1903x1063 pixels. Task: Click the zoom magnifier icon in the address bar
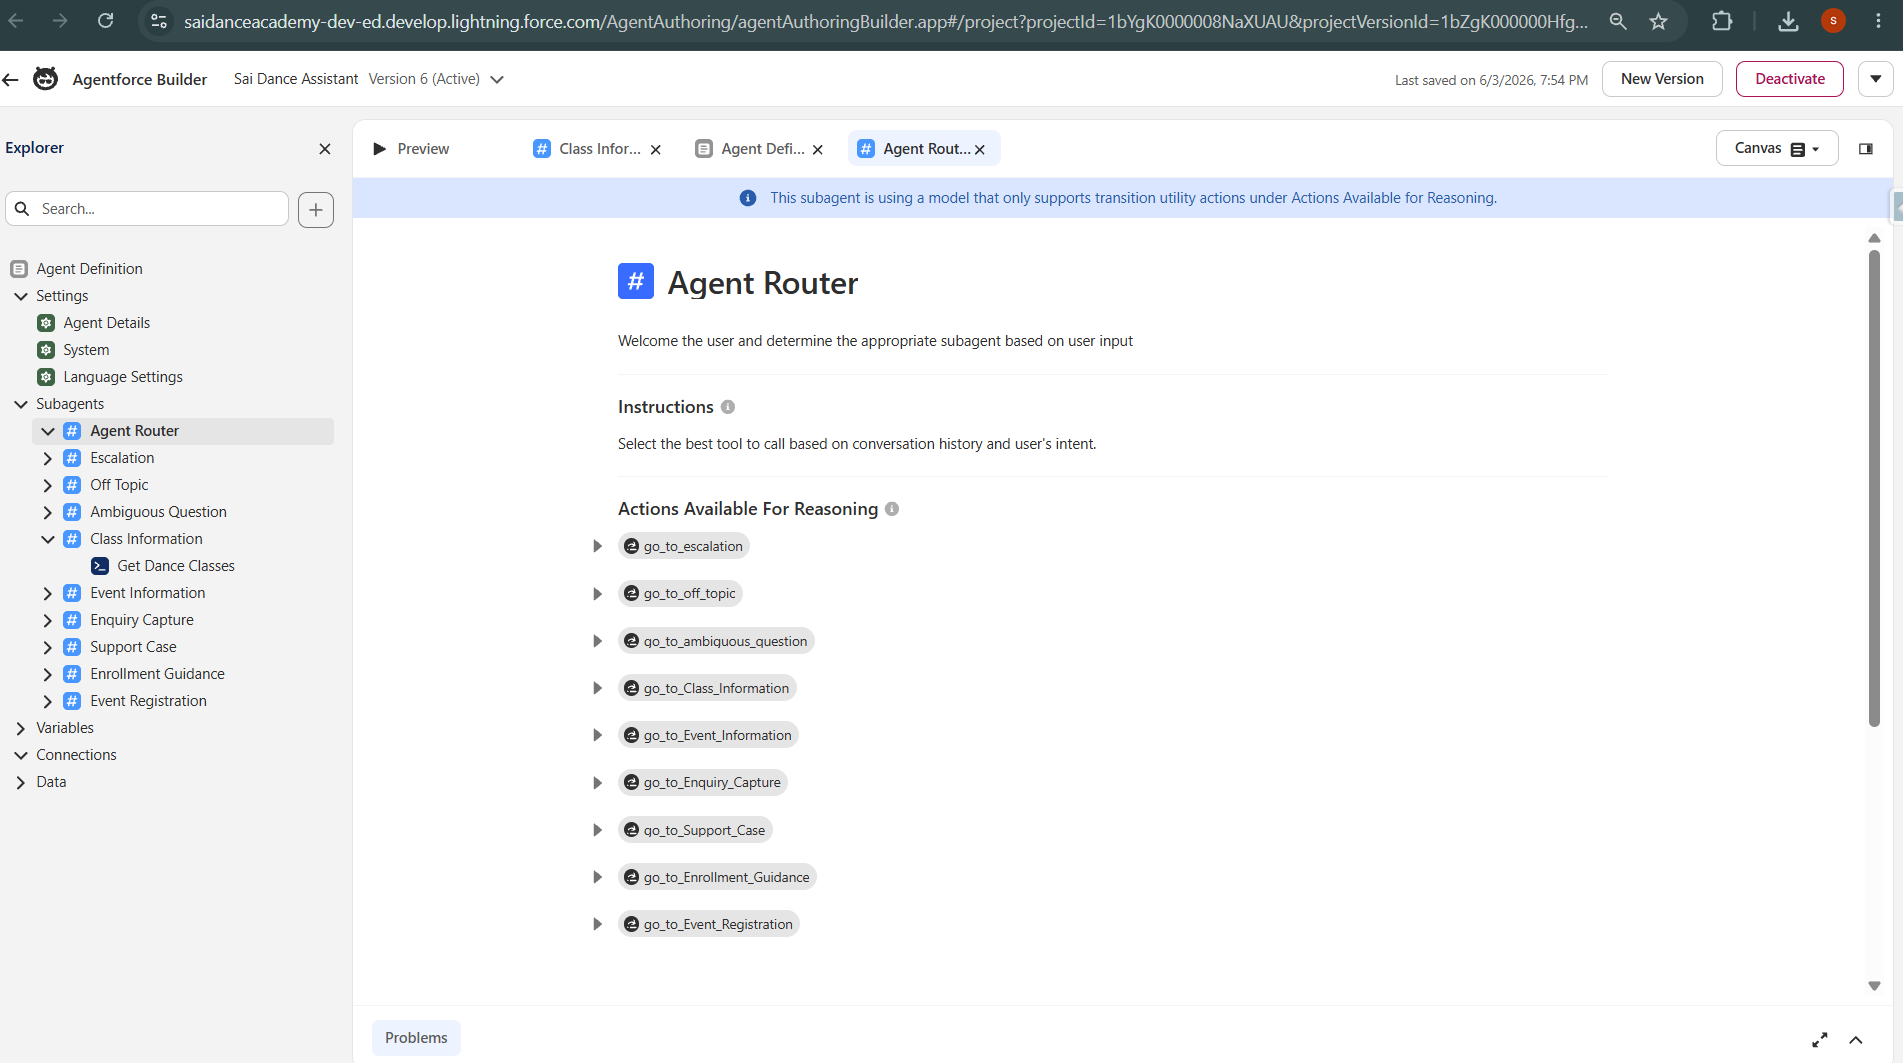click(1618, 21)
